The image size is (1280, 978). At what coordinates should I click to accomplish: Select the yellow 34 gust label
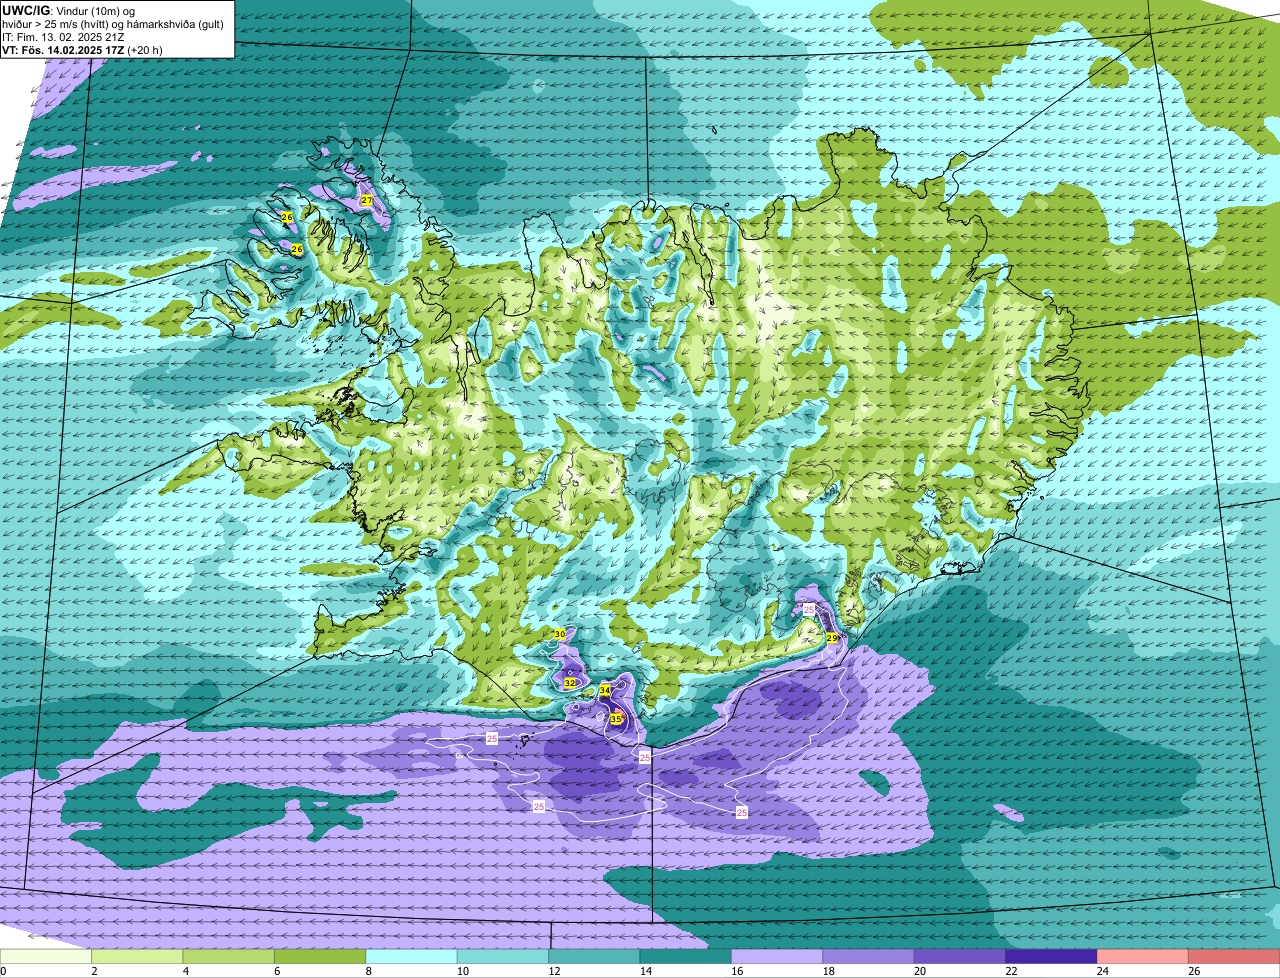(605, 691)
